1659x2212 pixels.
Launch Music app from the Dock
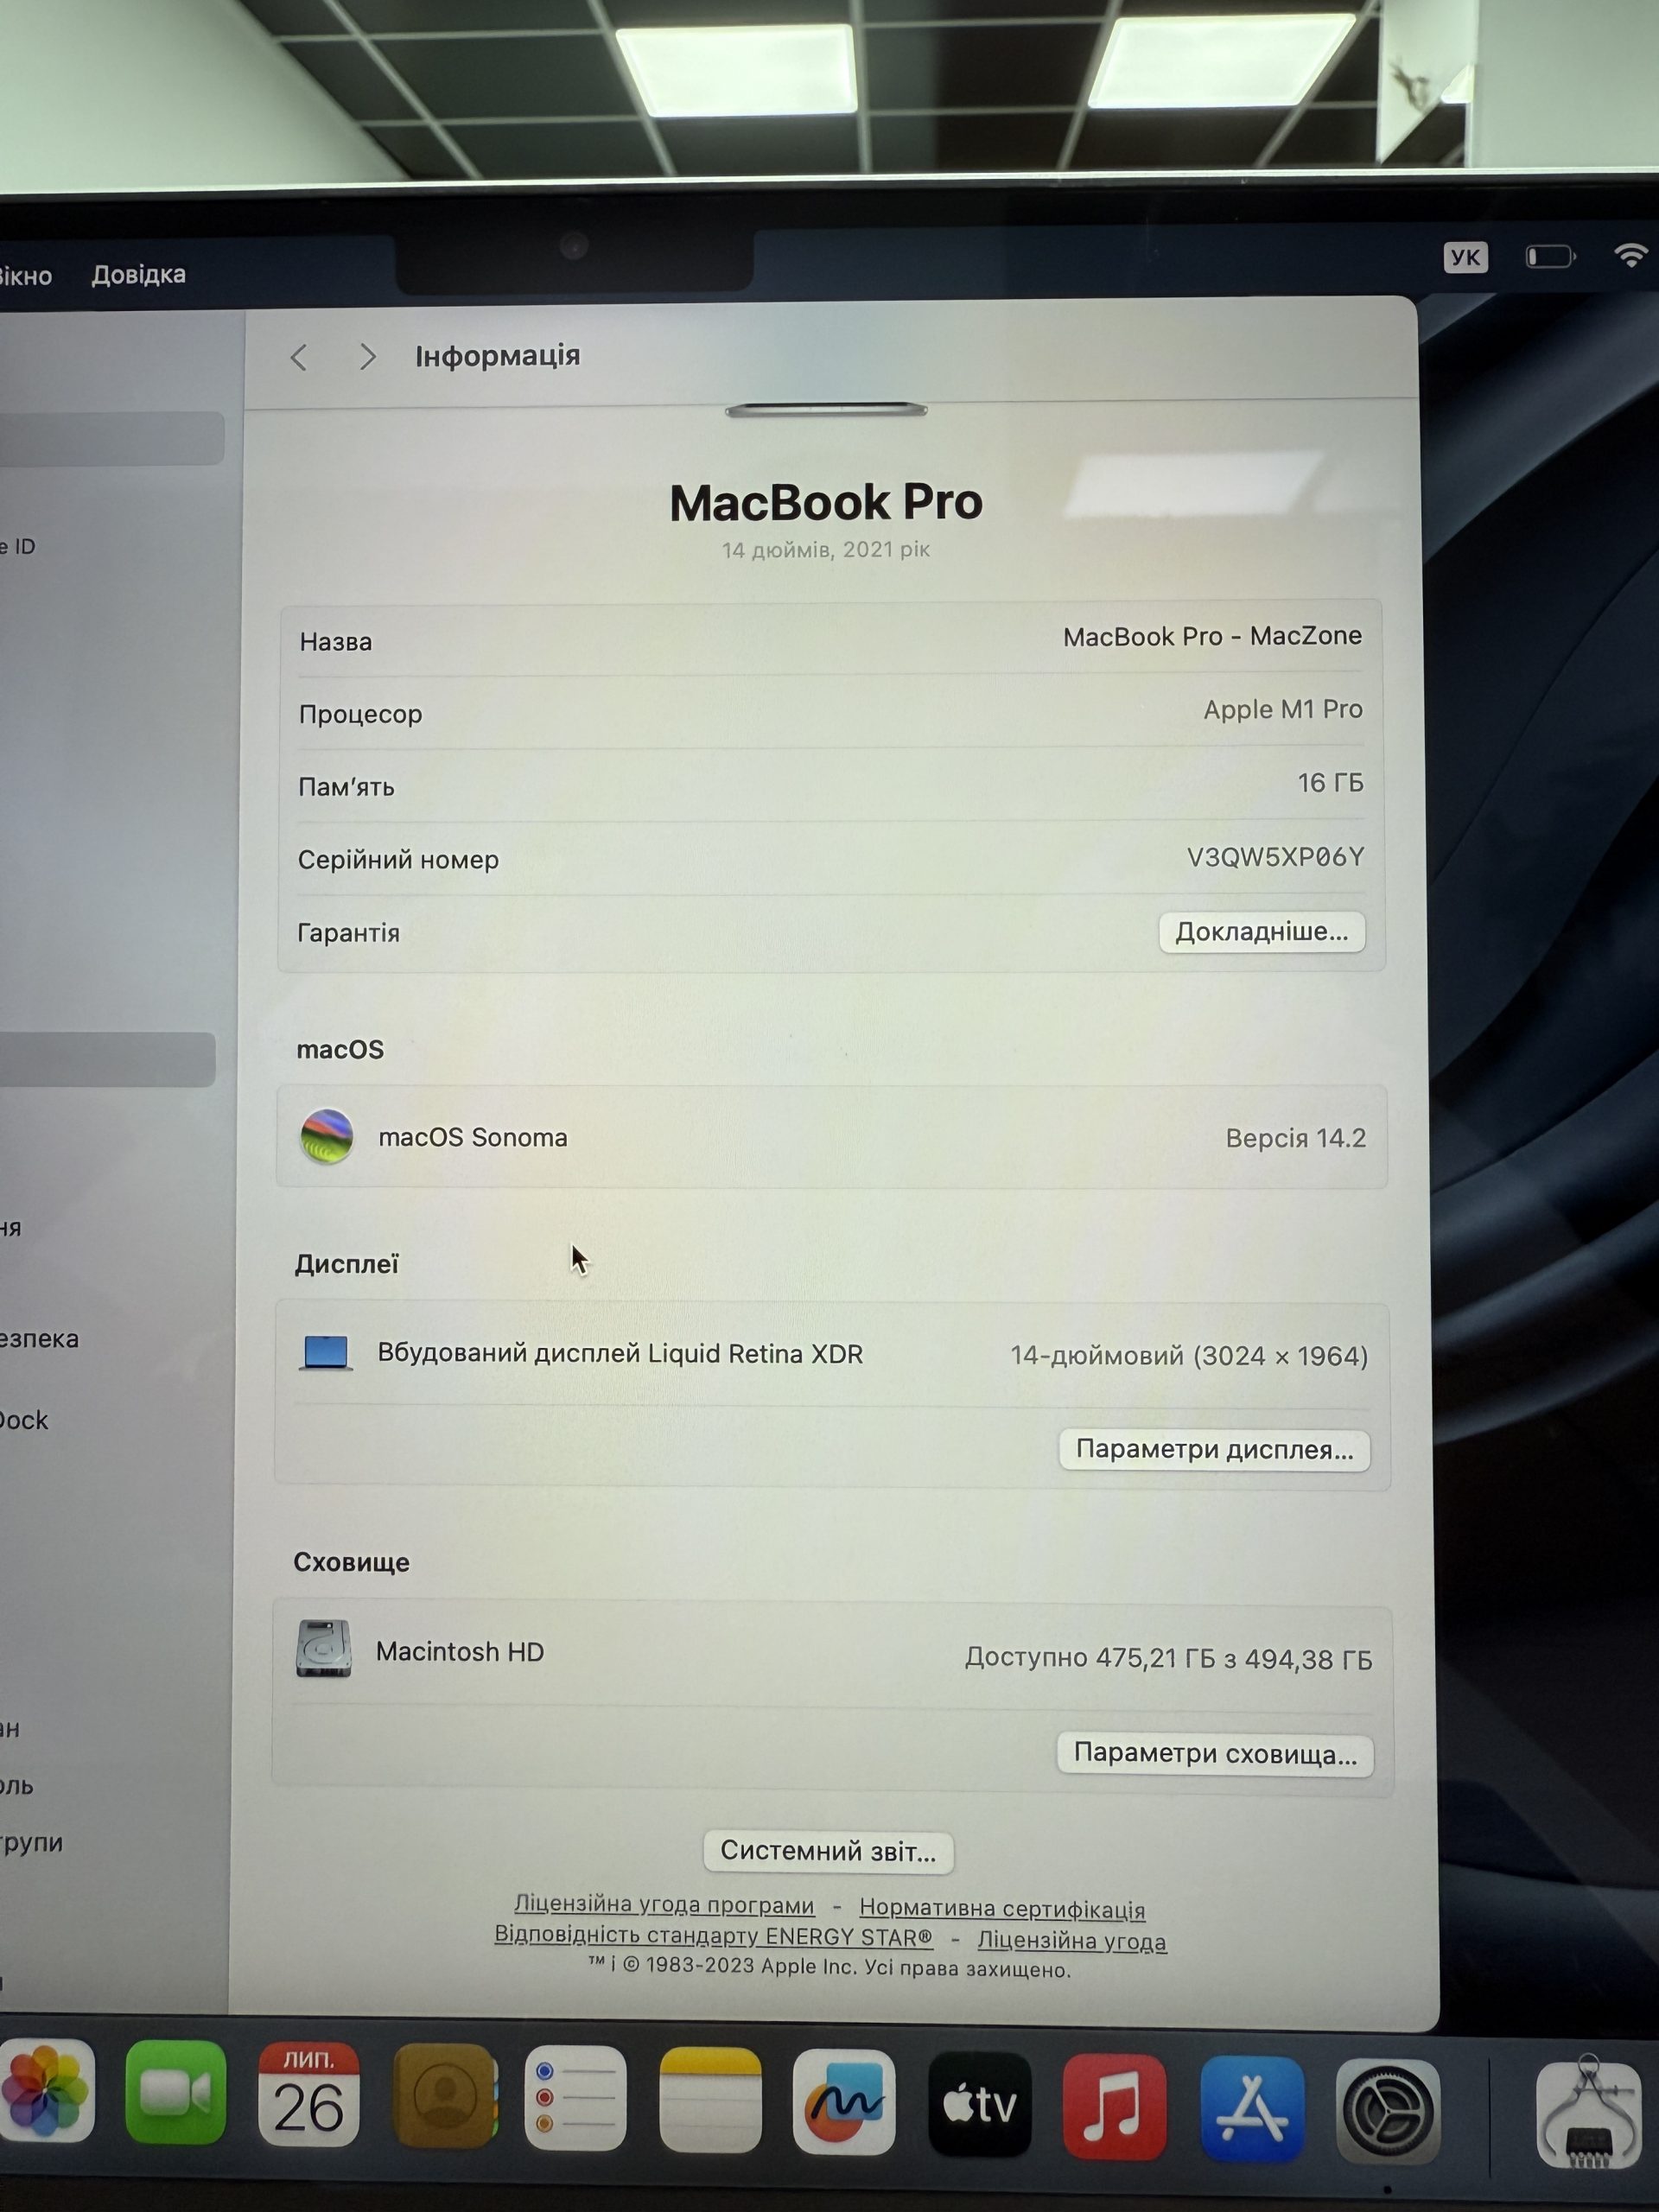point(1114,2107)
